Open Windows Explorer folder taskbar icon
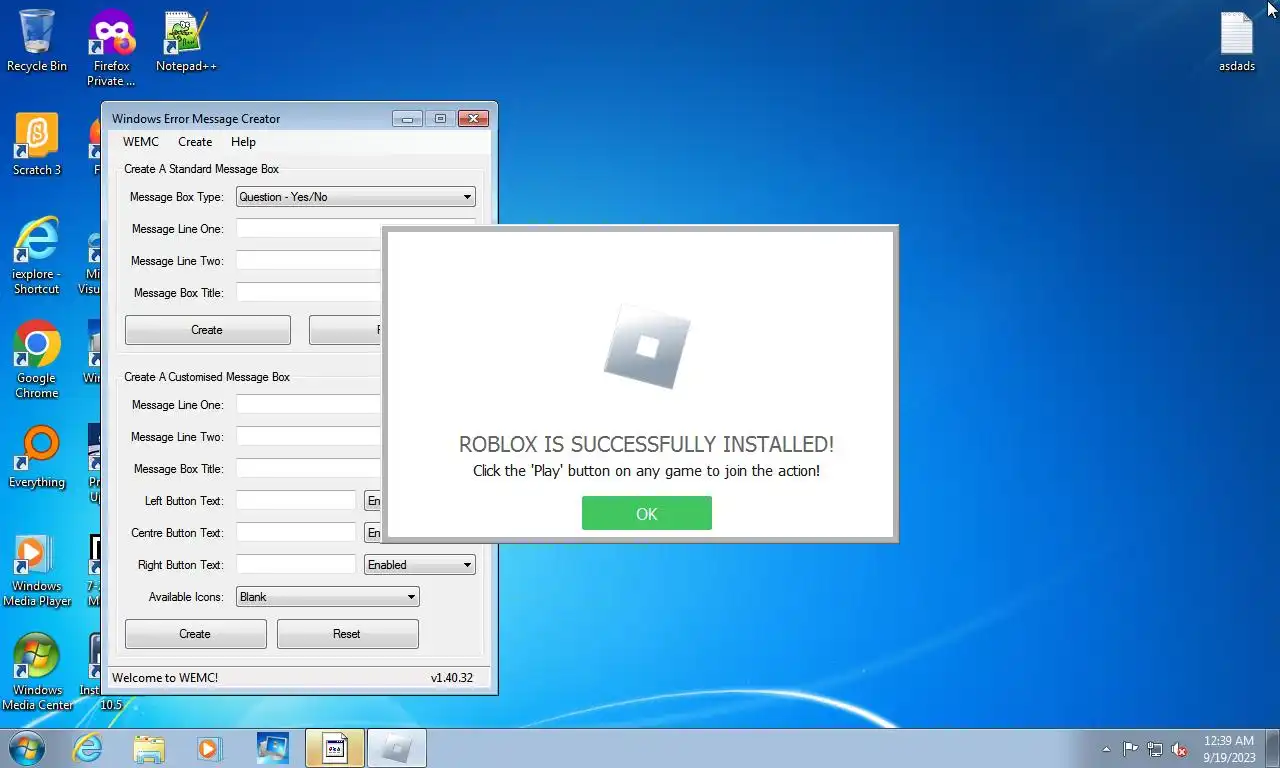 point(149,748)
